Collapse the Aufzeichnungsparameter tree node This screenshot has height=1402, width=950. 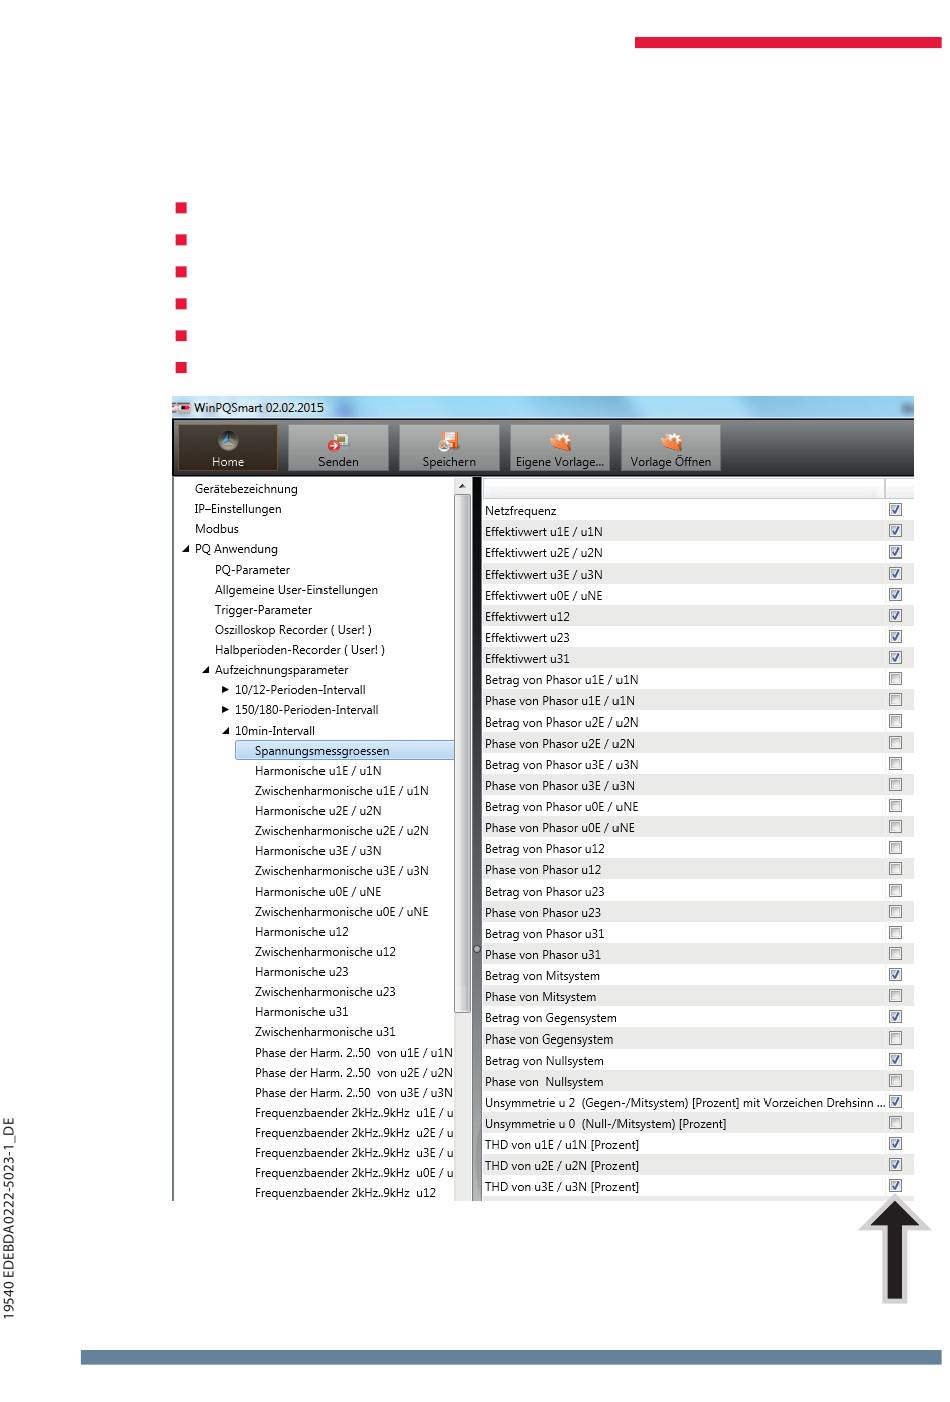coord(206,670)
